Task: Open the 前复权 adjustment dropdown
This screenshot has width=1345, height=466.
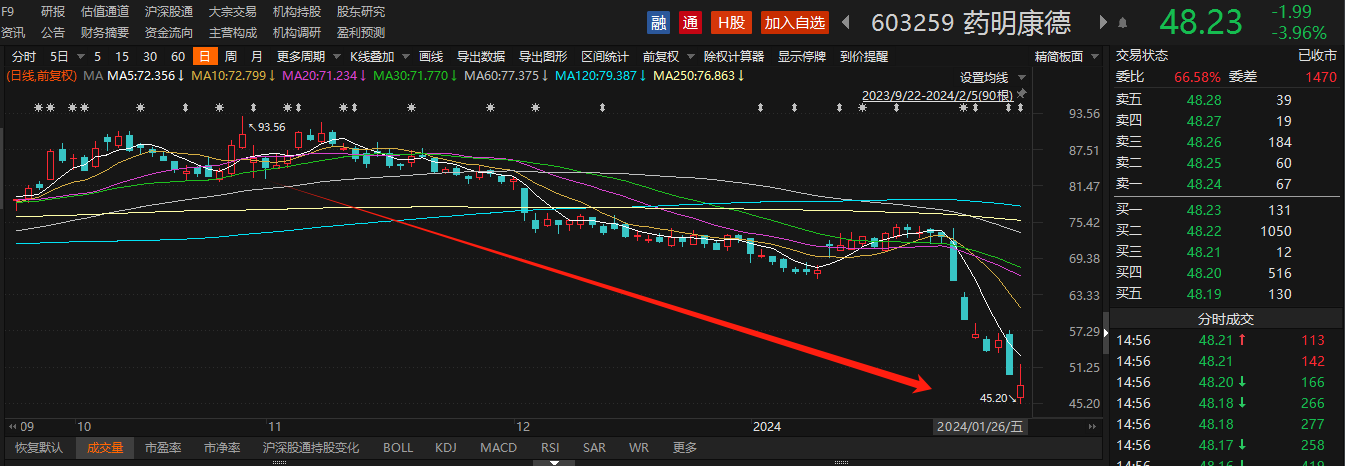Action: 667,56
